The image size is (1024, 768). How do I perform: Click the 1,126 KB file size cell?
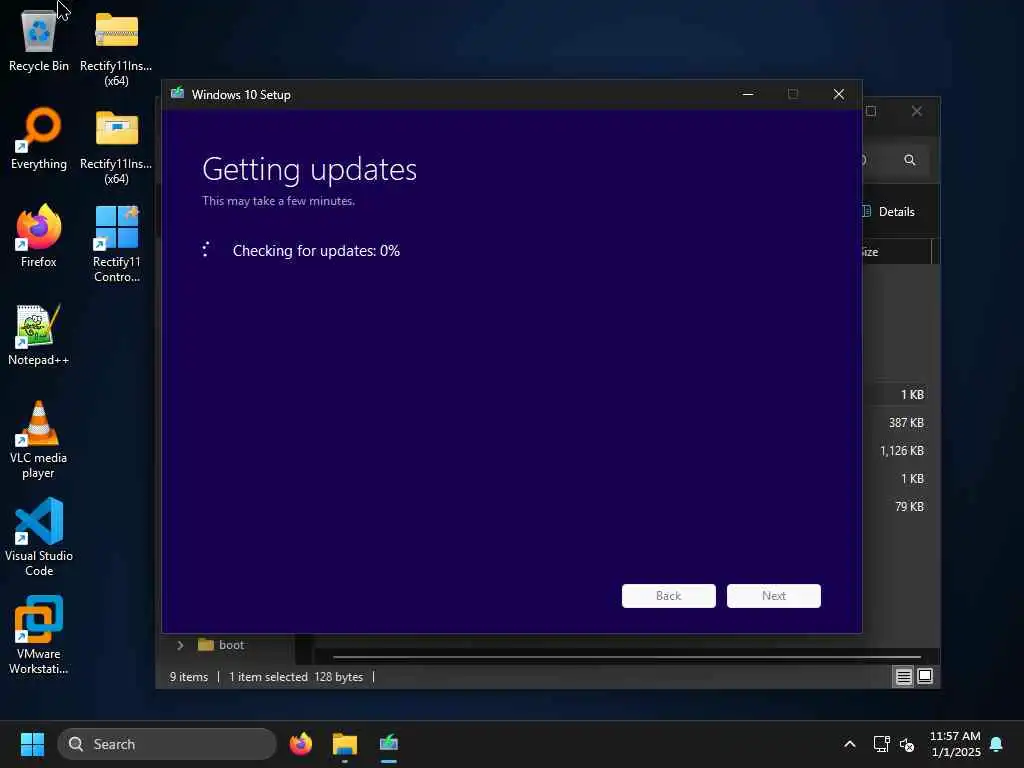[x=902, y=451]
